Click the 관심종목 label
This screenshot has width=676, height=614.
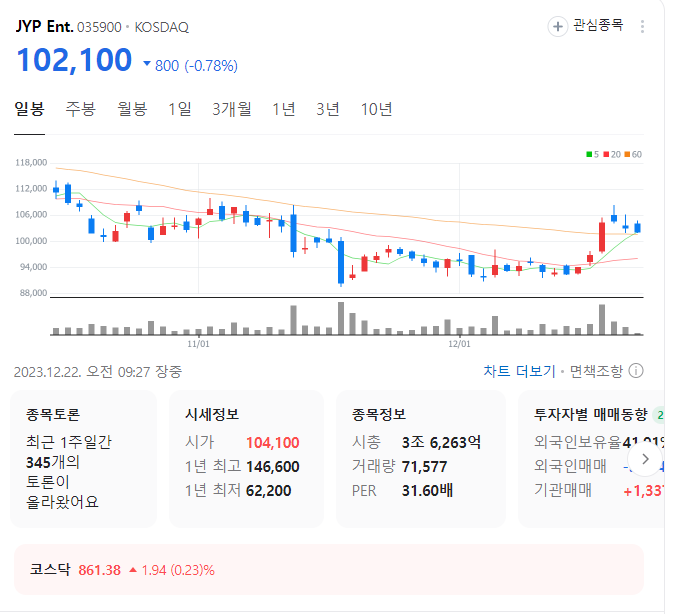pyautogui.click(x=598, y=25)
